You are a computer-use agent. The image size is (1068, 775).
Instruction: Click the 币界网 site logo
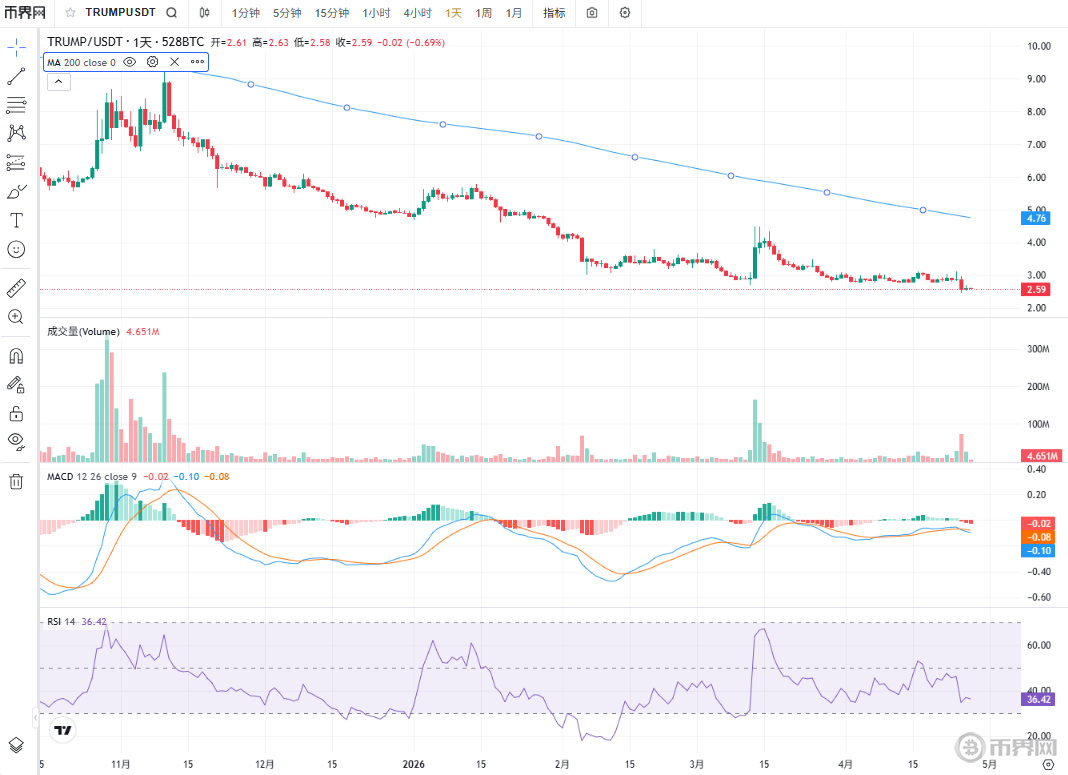(x=25, y=13)
